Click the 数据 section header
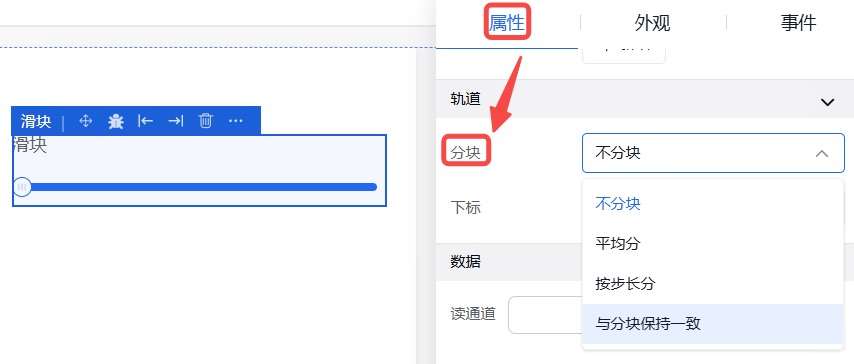 click(x=645, y=262)
